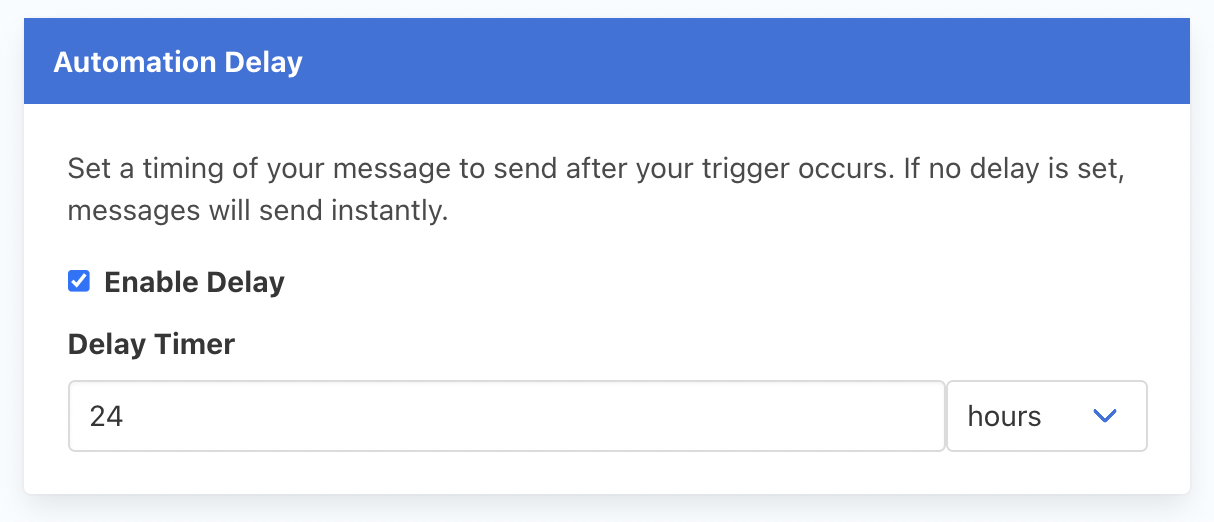Click the word hours in the combo box

1004,416
